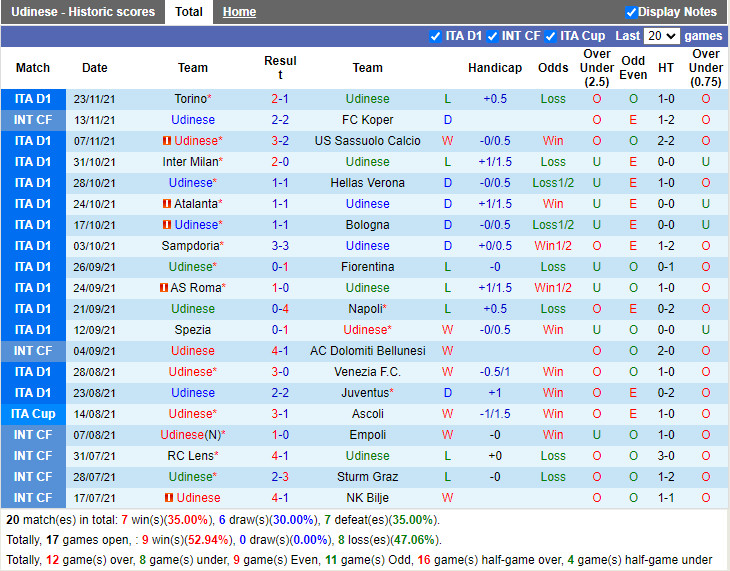Click the Spezia team name
Screen dimensions: 730x571
point(193,330)
